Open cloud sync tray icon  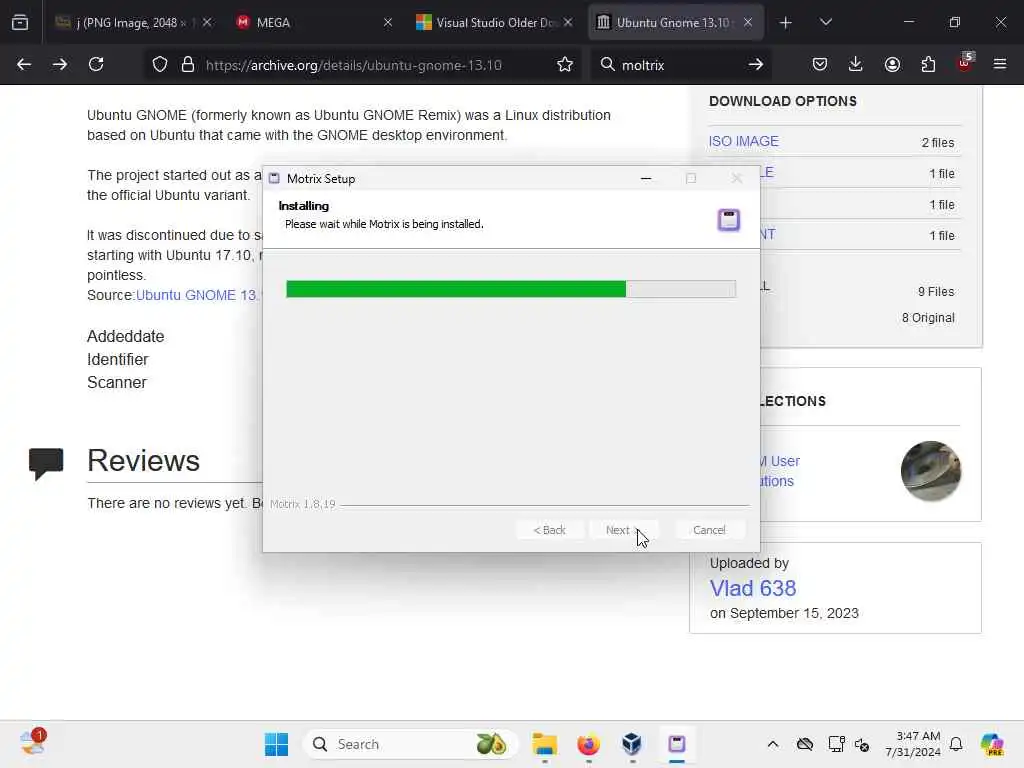pyautogui.click(x=805, y=744)
